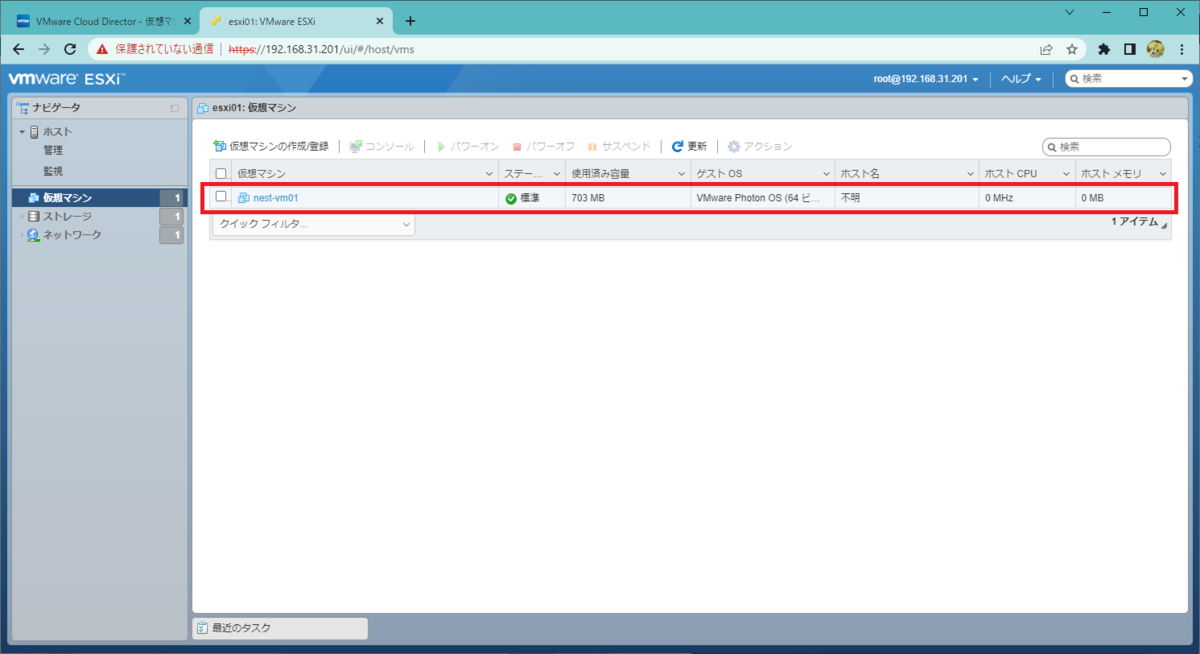Click the 0 MB host memory cell
1200x654 pixels.
1123,198
